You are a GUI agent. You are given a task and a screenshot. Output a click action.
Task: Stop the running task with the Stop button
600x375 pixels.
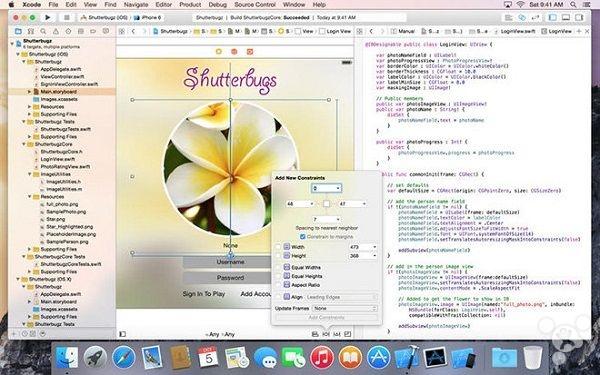66,17
